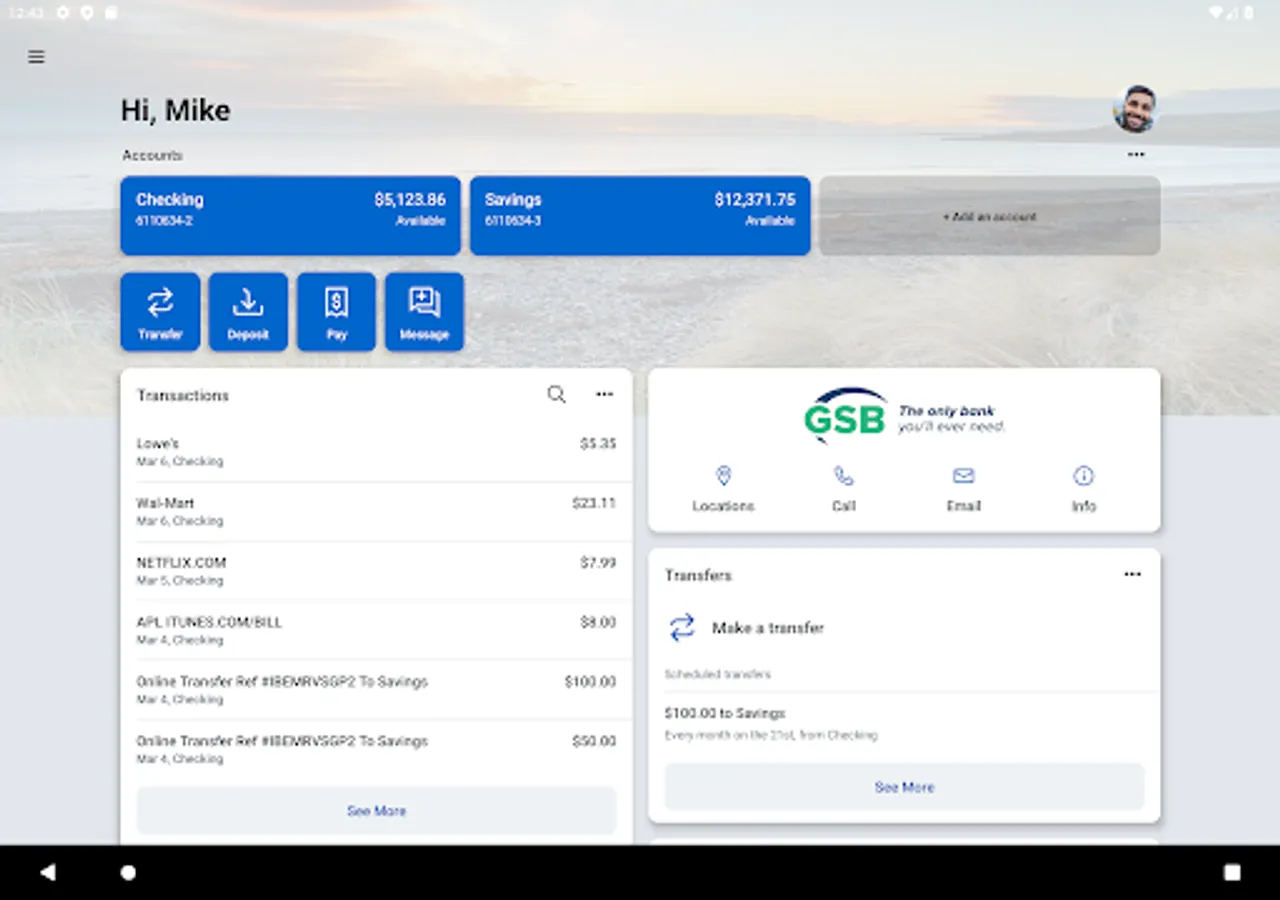Open the Checking account card
Image resolution: width=1280 pixels, height=900 pixels.
pyautogui.click(x=291, y=216)
